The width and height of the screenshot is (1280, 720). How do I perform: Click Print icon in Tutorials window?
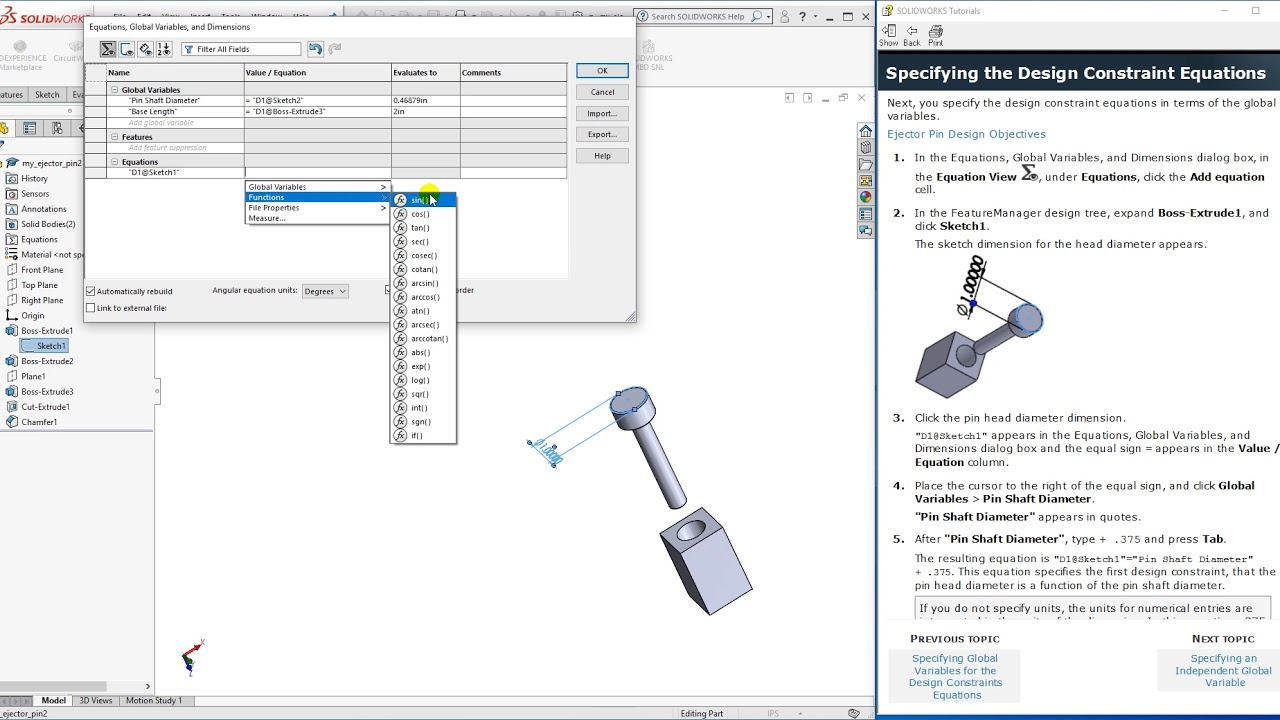pos(935,36)
